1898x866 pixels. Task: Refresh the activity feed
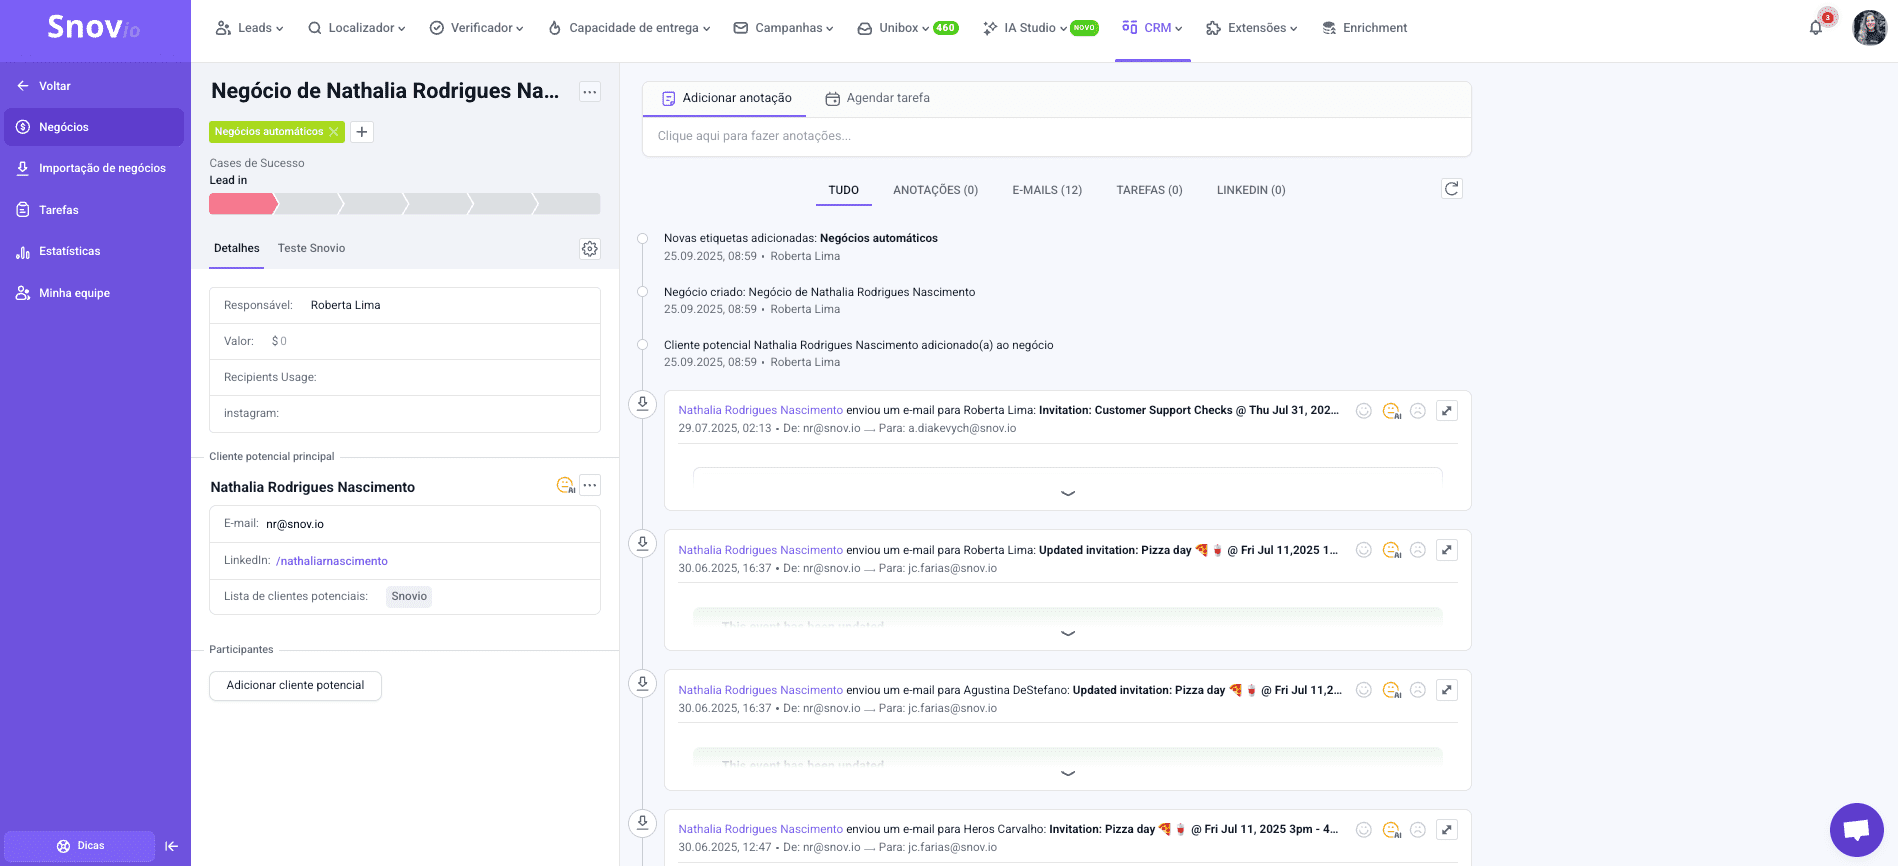point(1452,189)
